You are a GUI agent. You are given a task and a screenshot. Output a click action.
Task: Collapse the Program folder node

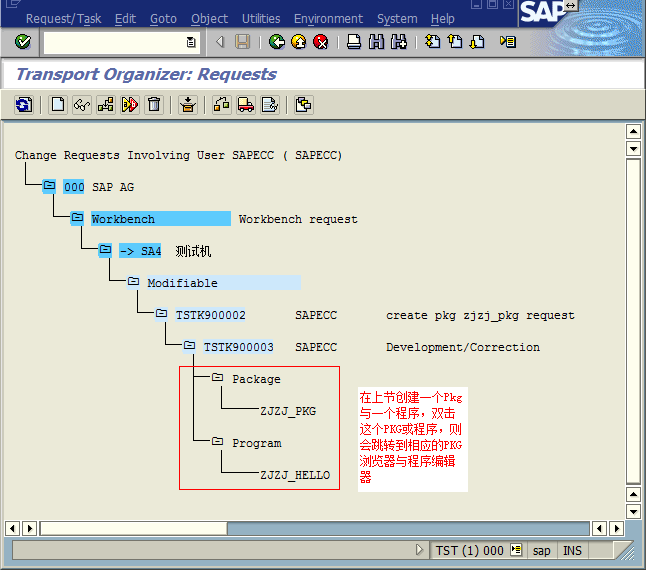coord(217,442)
